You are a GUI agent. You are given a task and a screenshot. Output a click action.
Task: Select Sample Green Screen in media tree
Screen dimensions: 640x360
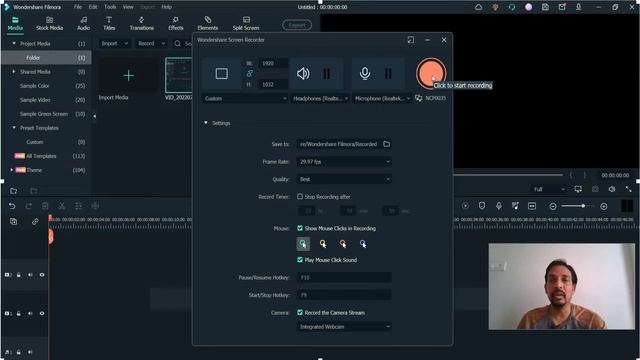pos(44,114)
